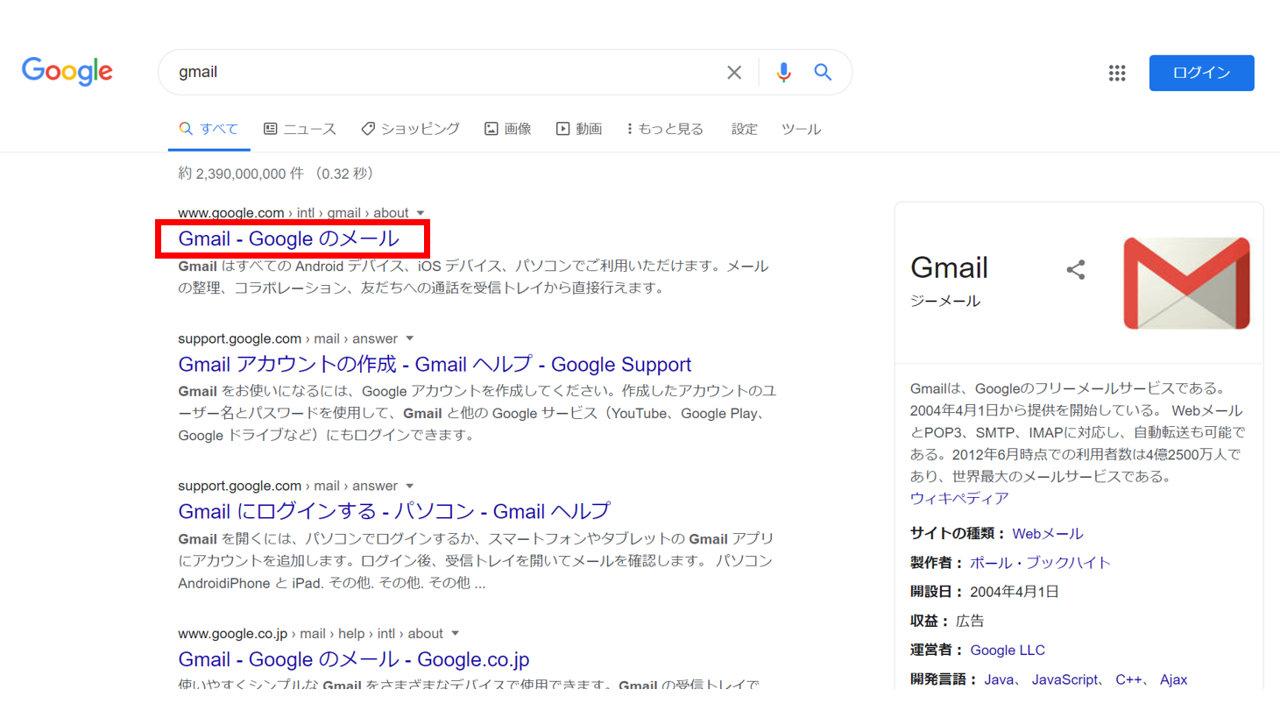Open Gmail - Google のメール - Google.co.jp result

click(x=354, y=660)
